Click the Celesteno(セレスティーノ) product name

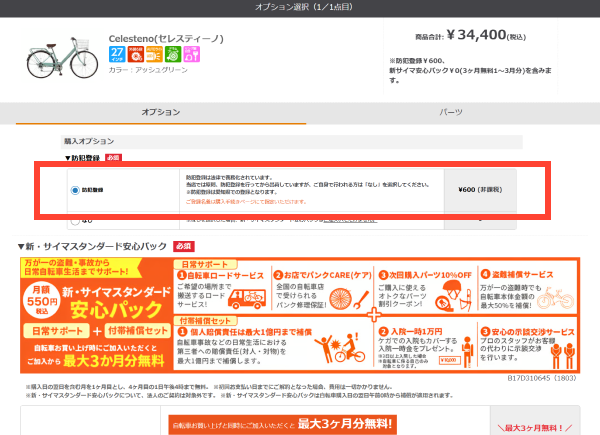point(166,39)
